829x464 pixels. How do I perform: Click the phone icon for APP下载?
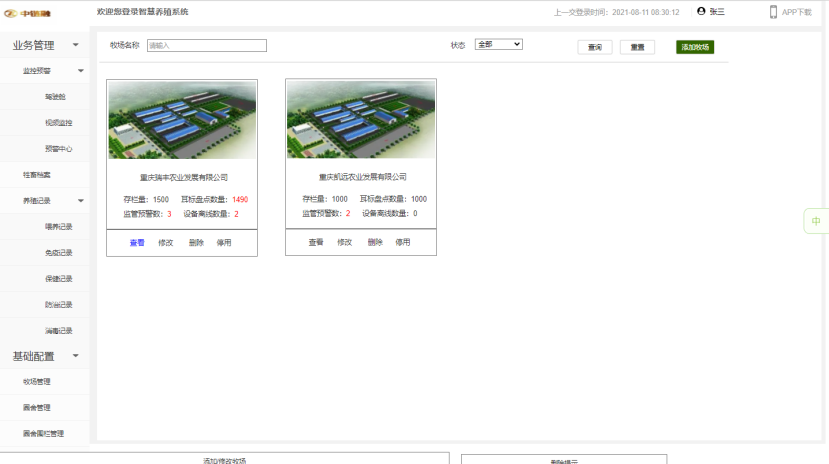coord(773,12)
